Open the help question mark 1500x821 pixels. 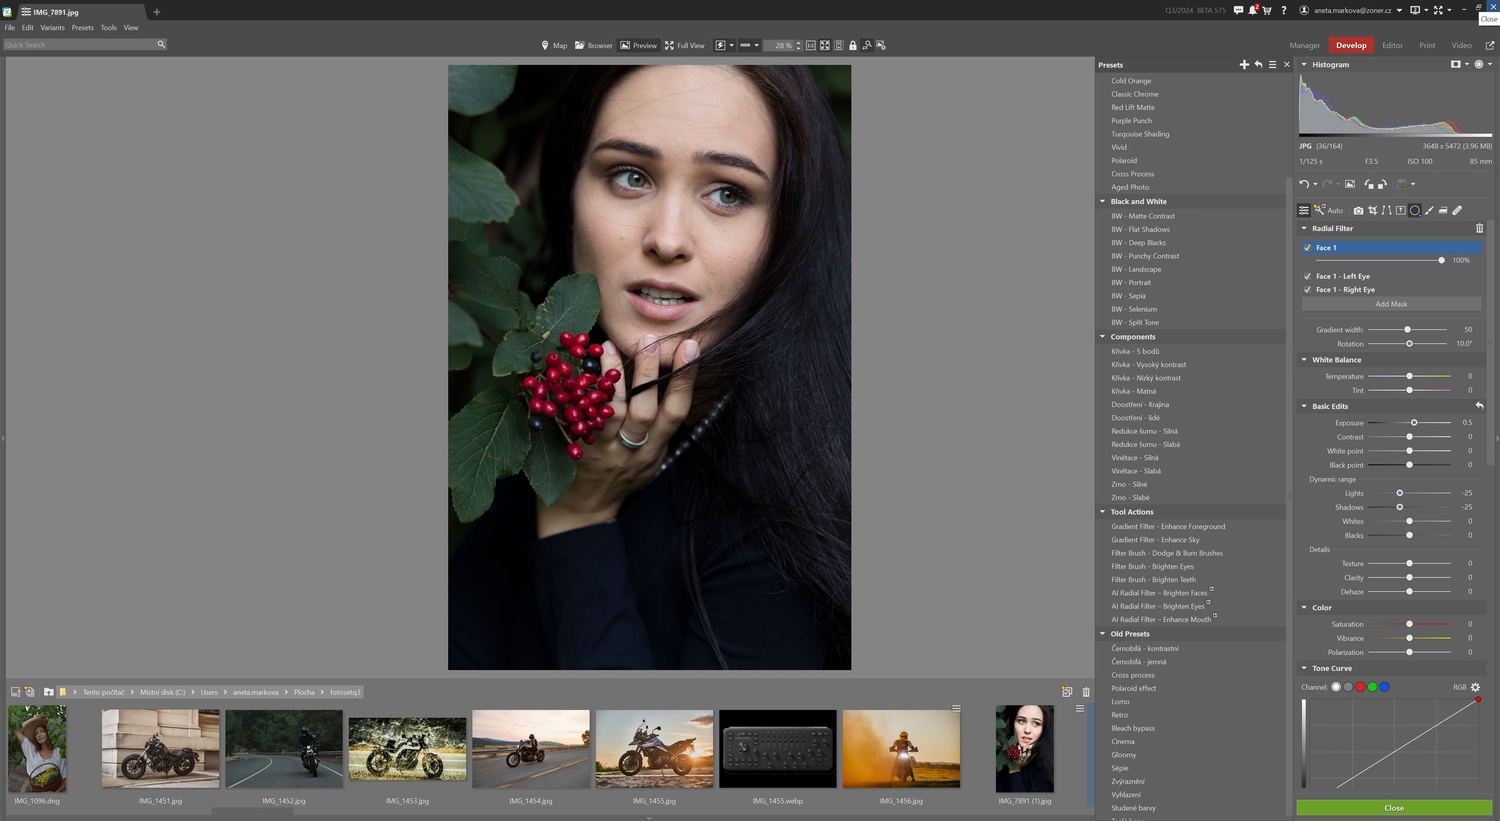click(x=1284, y=10)
